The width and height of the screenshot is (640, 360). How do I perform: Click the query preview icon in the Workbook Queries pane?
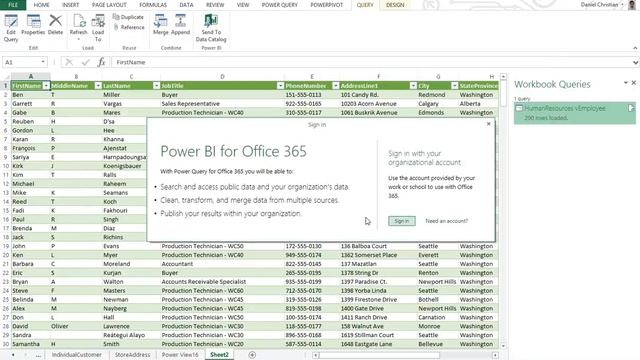(x=631, y=108)
